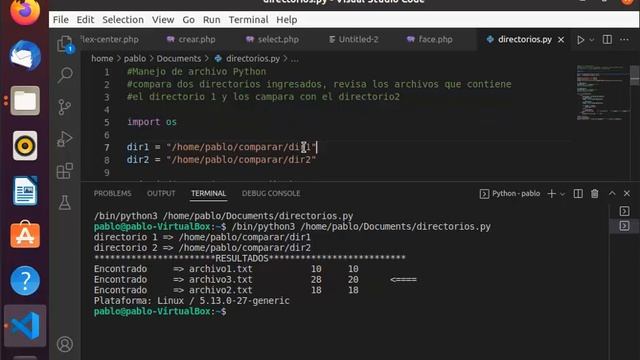Click the Visual Studio Code dock icon
640x360 pixels.
point(25,326)
